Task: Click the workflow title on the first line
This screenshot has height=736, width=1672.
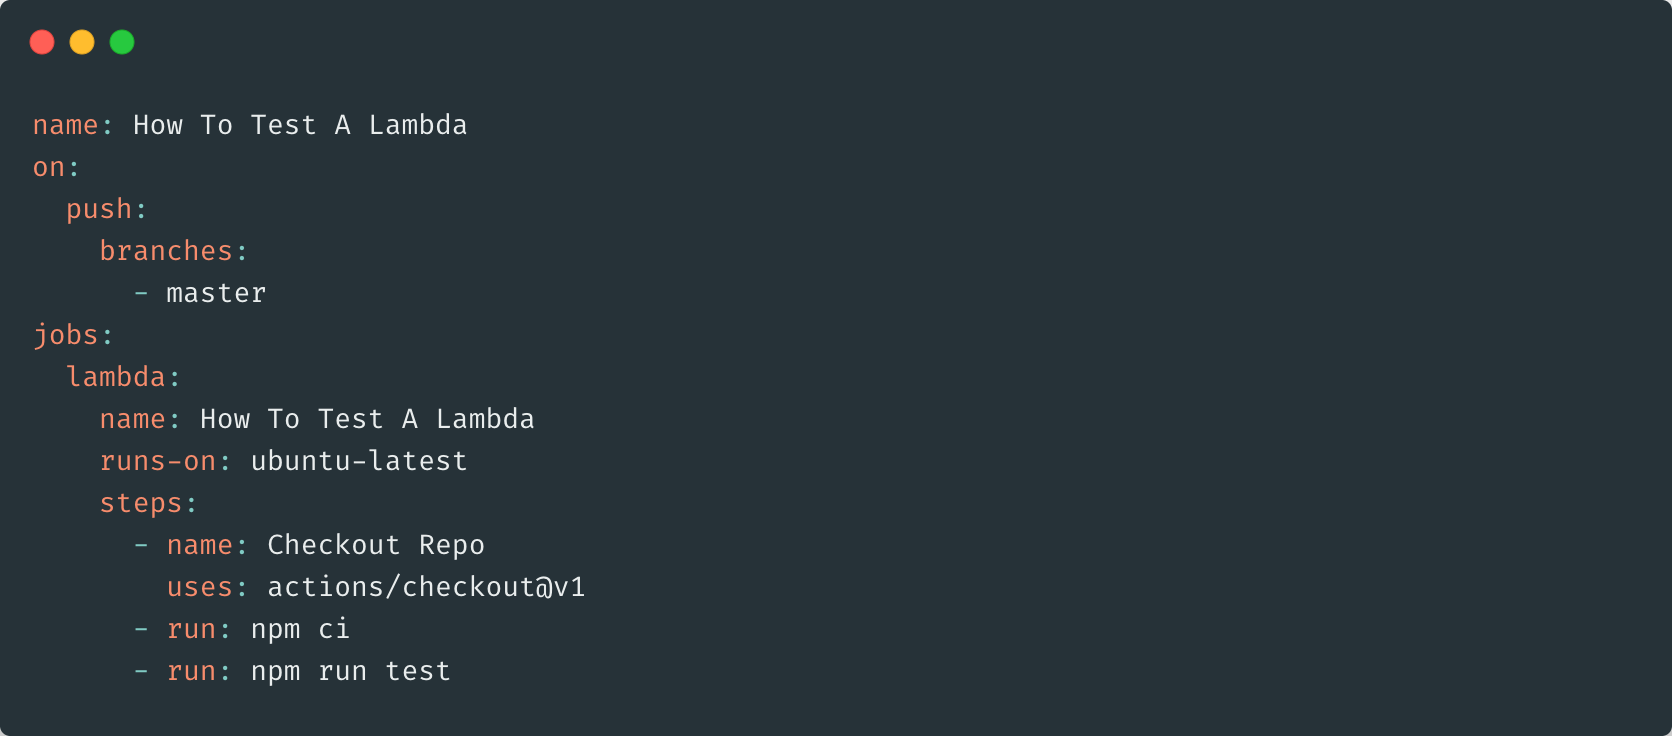Action: (x=300, y=125)
